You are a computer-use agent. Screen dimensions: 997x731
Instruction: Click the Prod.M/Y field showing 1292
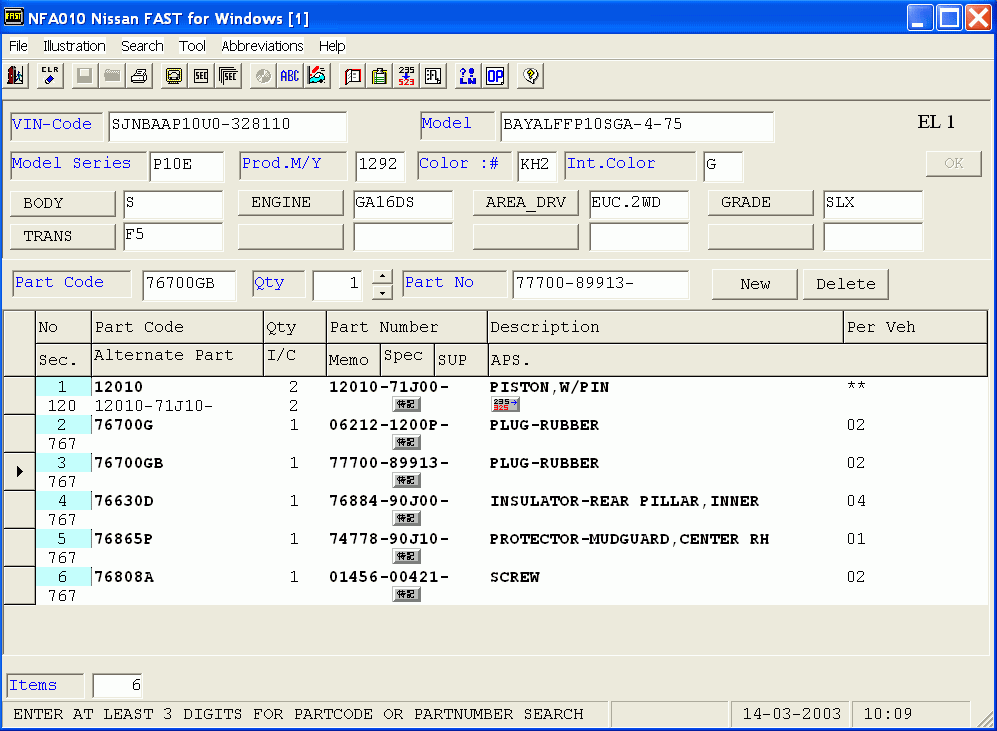(380, 165)
